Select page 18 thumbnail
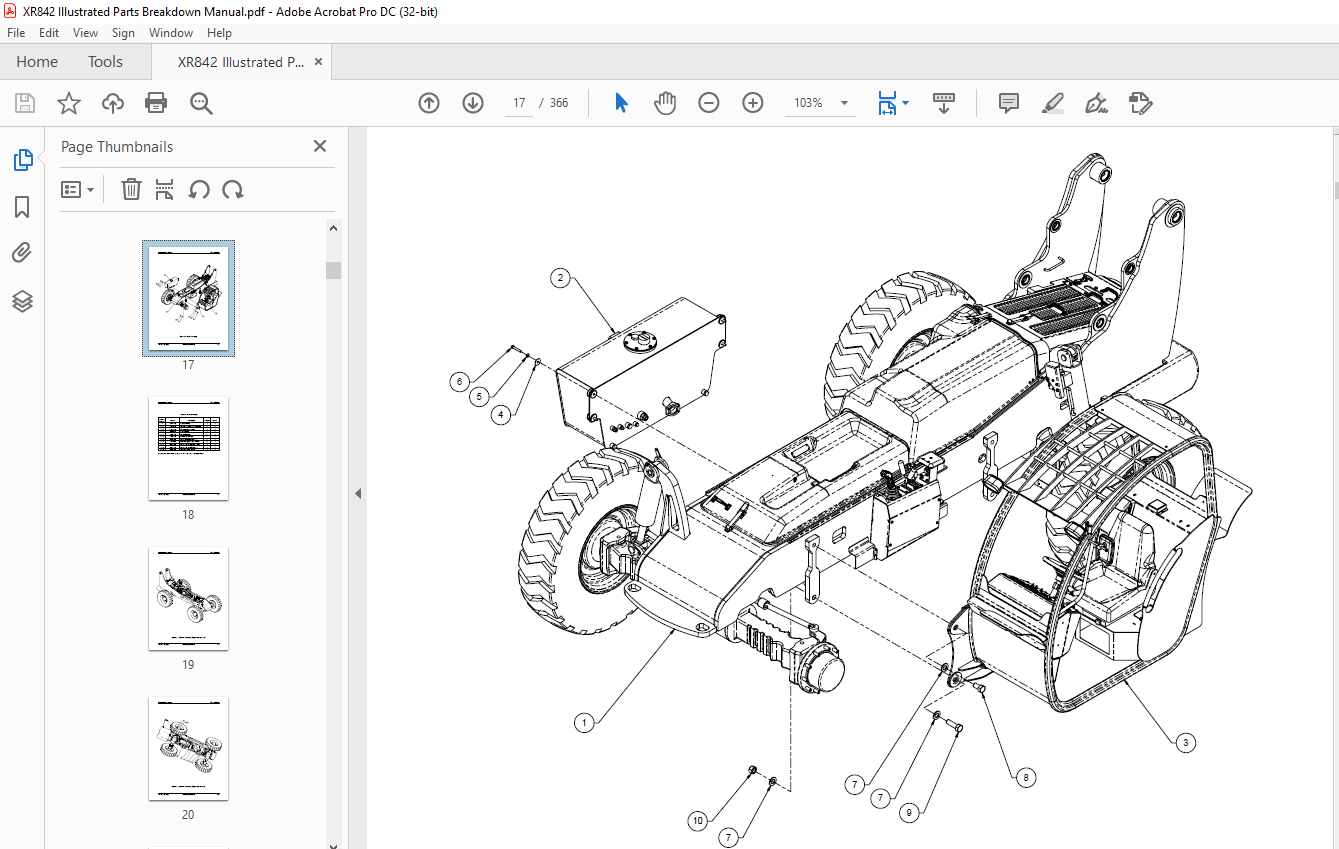Viewport: 1339px width, 849px height. tap(188, 448)
